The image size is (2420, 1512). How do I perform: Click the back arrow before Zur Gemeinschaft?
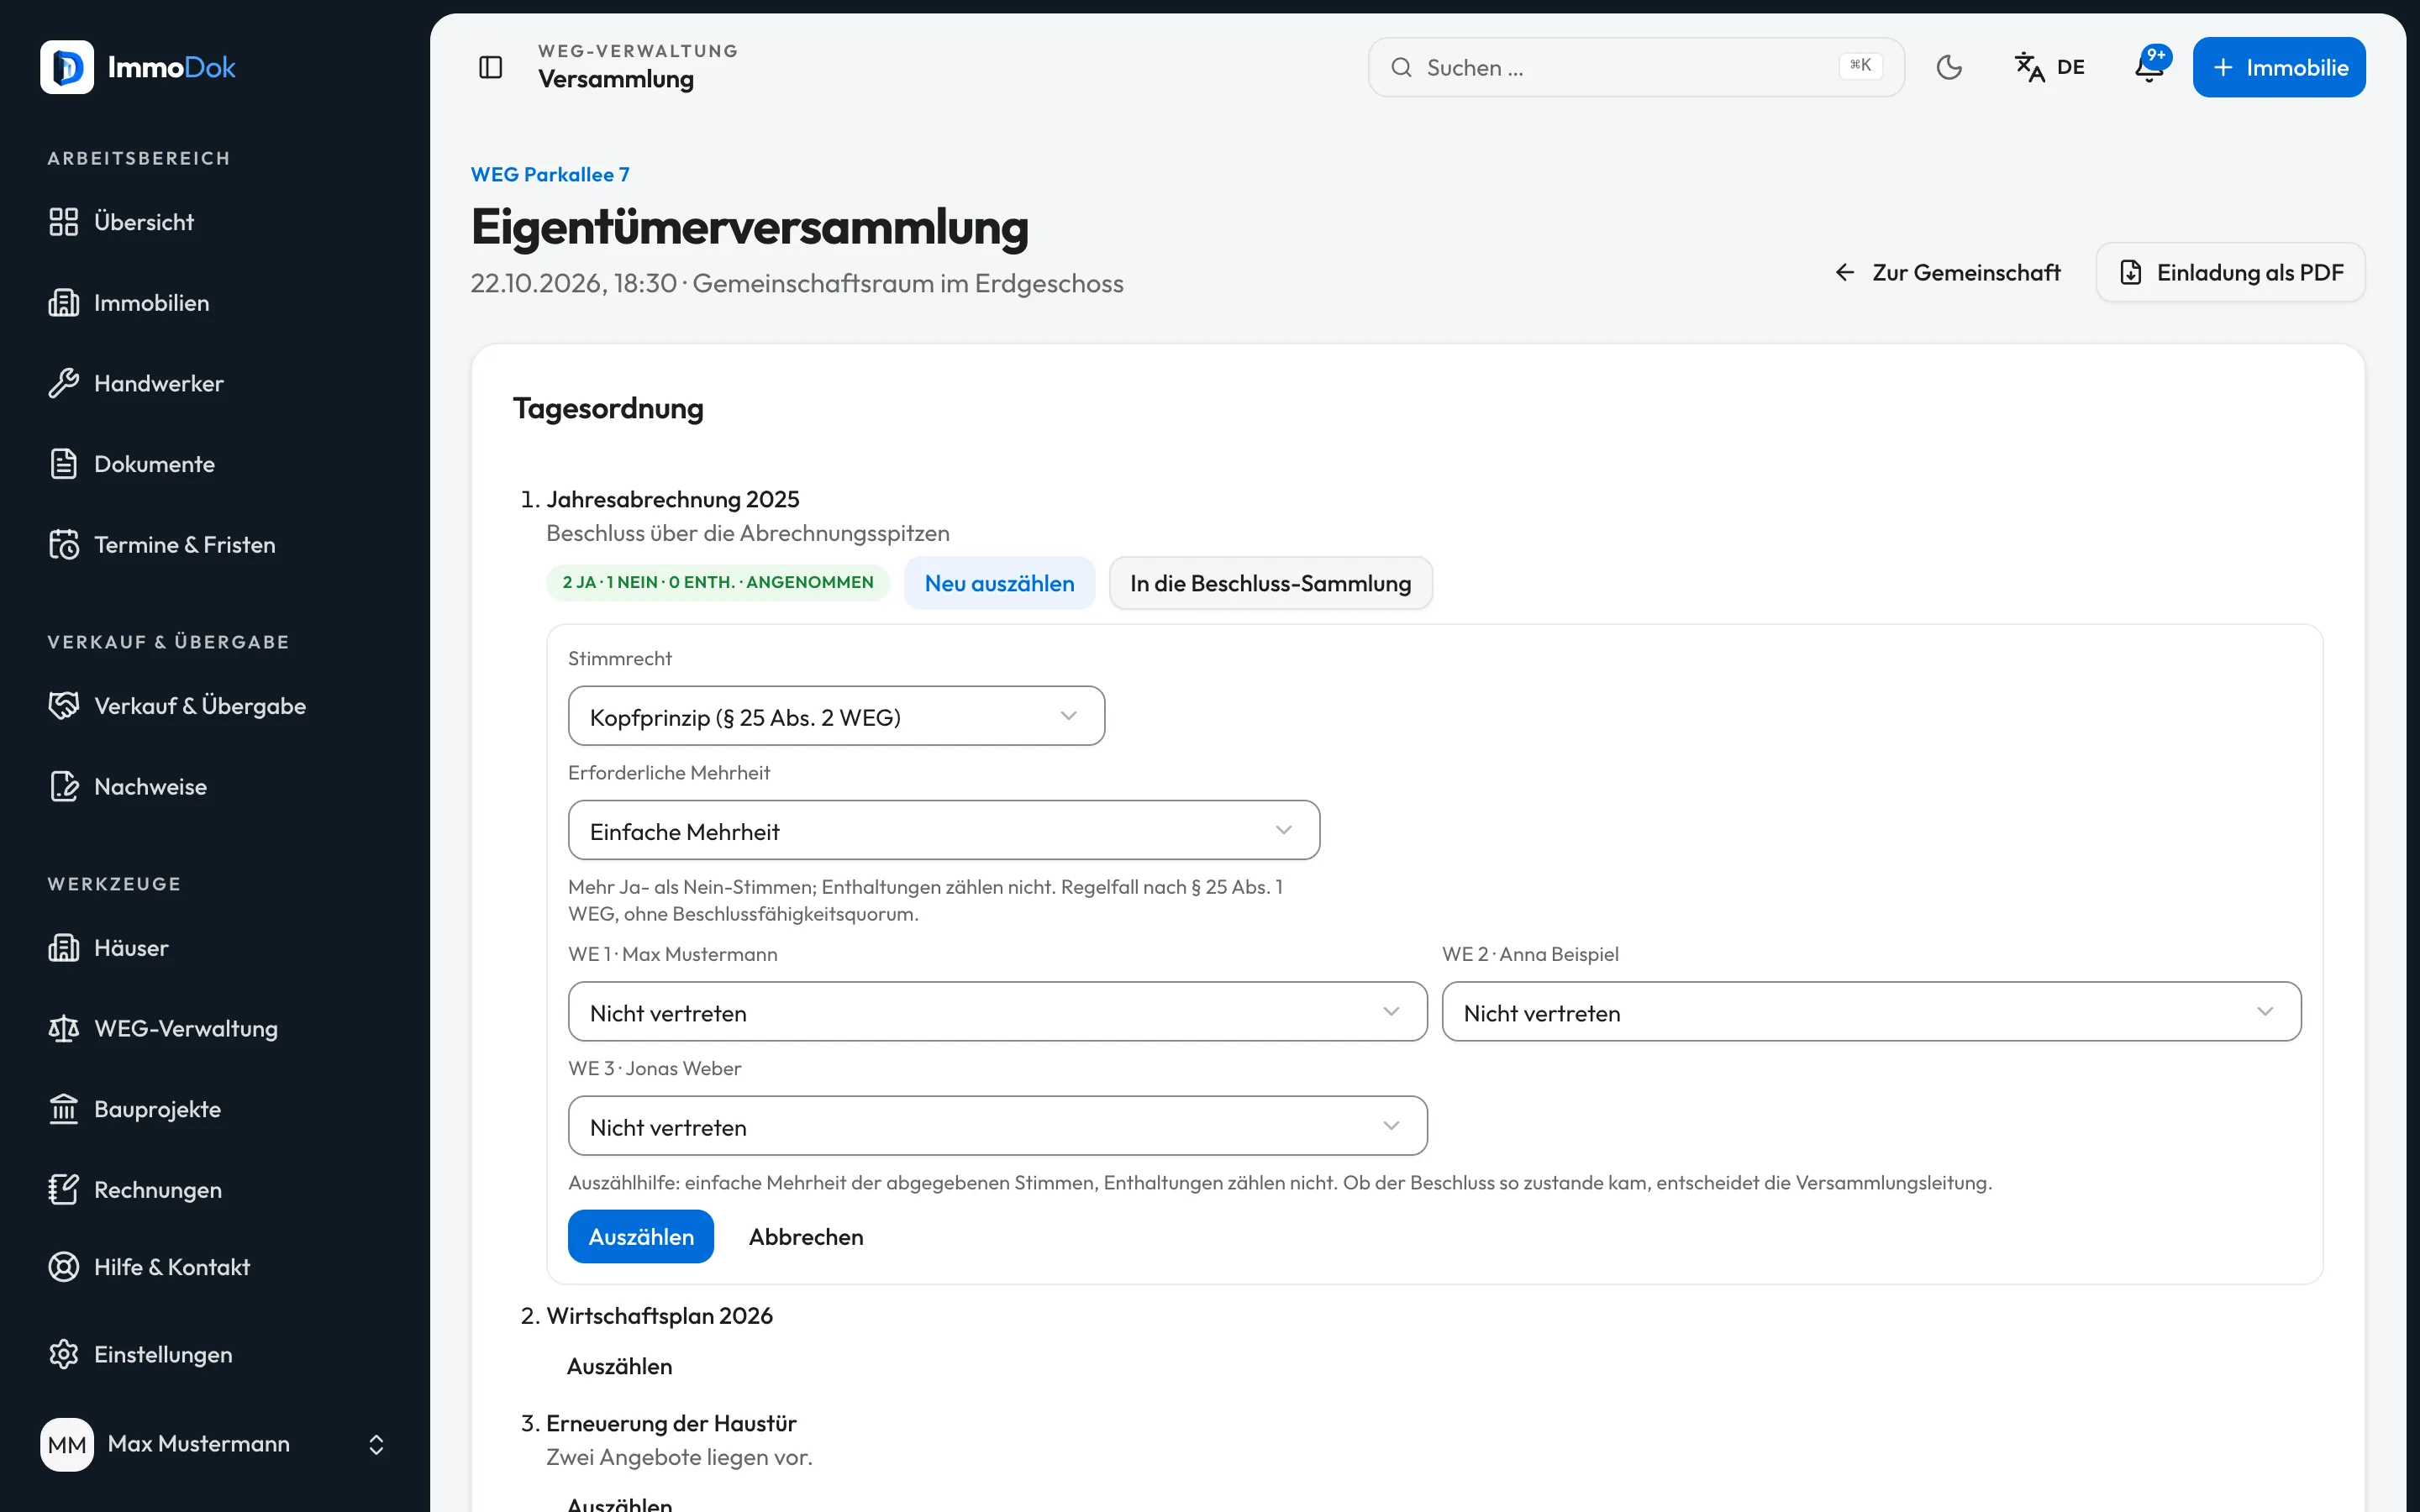pyautogui.click(x=1845, y=273)
